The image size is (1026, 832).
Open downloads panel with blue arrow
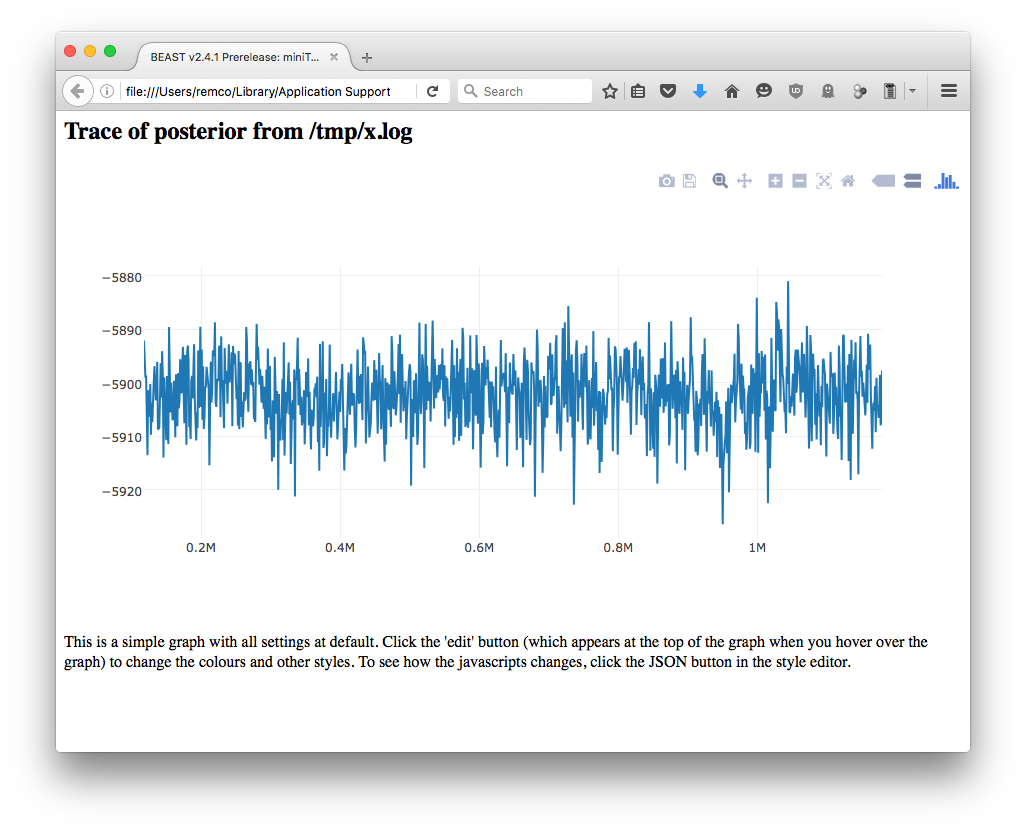[x=699, y=92]
